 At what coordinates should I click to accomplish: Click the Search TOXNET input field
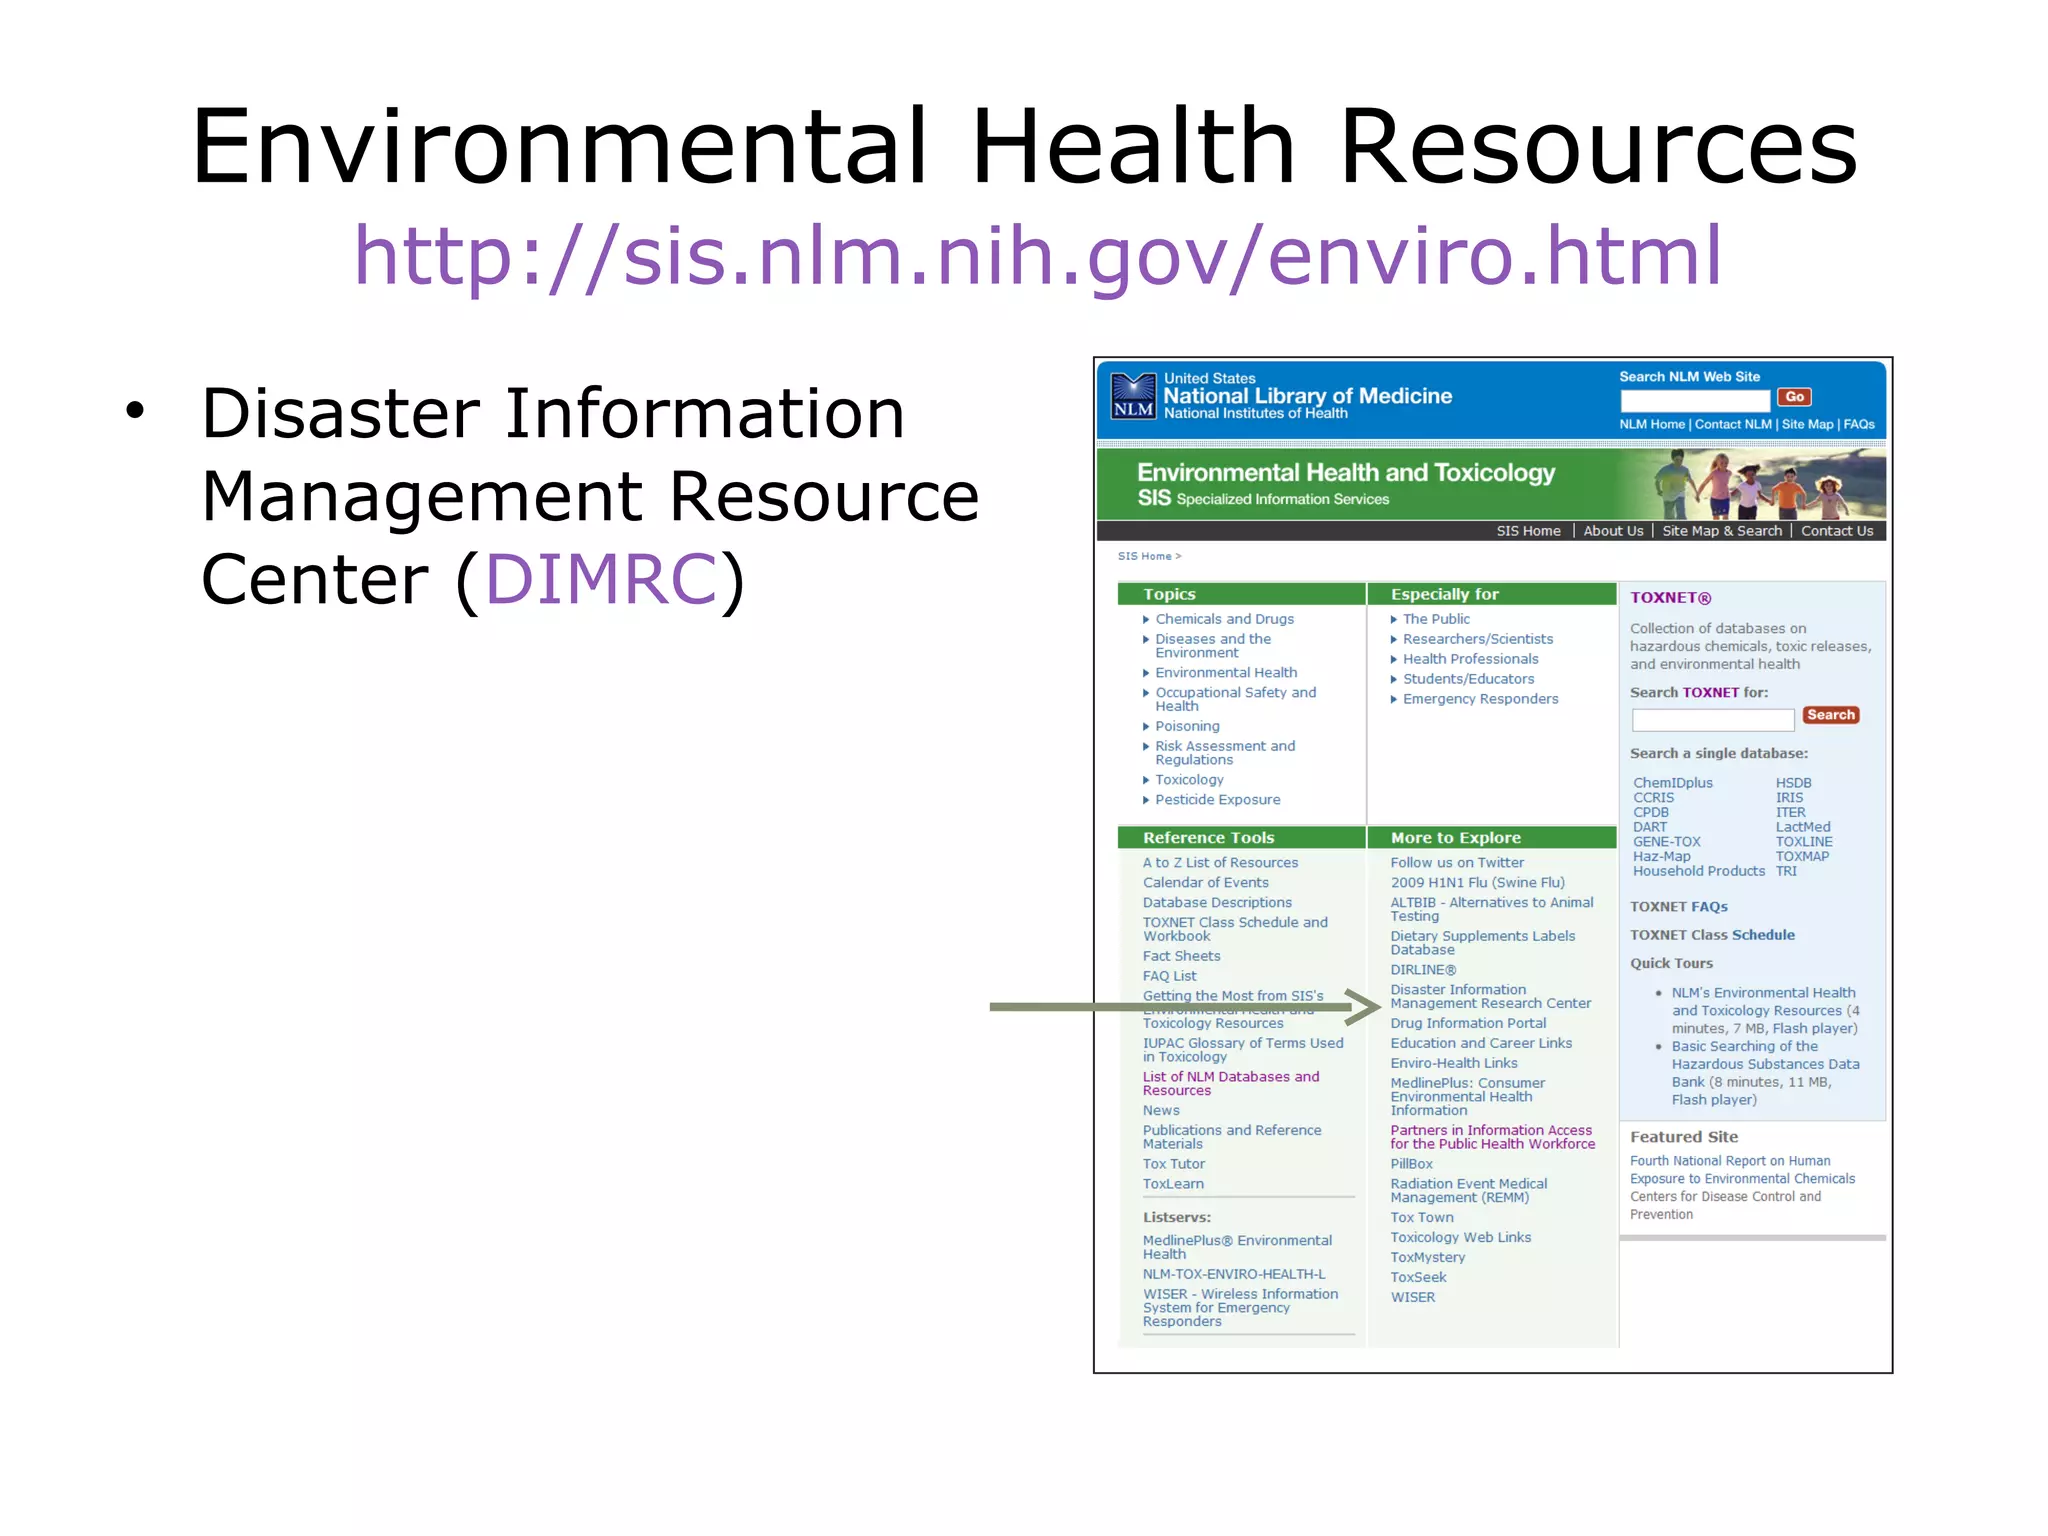1712,719
